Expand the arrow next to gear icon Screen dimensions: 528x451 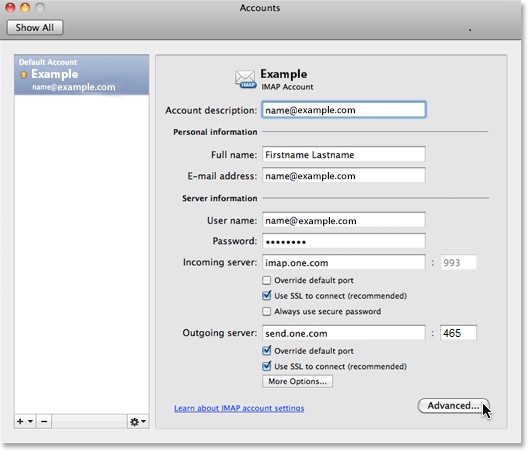point(143,421)
